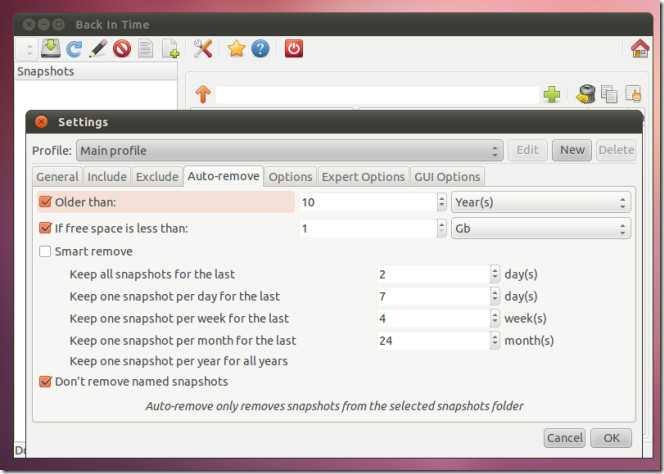Click the orange up-arrow parent folder icon
The height and width of the screenshot is (474, 664).
(x=203, y=94)
